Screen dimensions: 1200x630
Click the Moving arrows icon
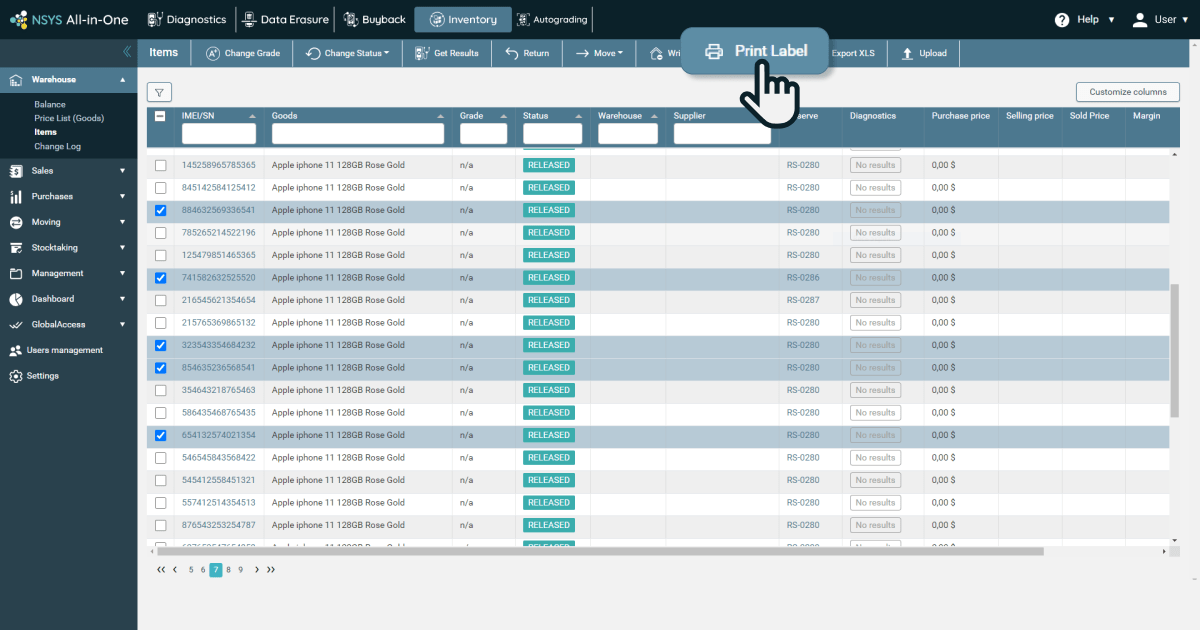point(16,222)
